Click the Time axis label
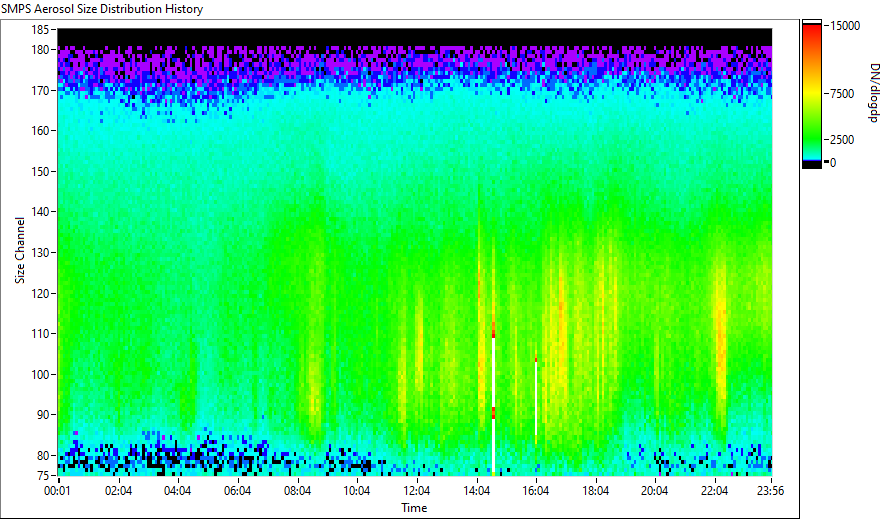The image size is (884, 519). 414,508
